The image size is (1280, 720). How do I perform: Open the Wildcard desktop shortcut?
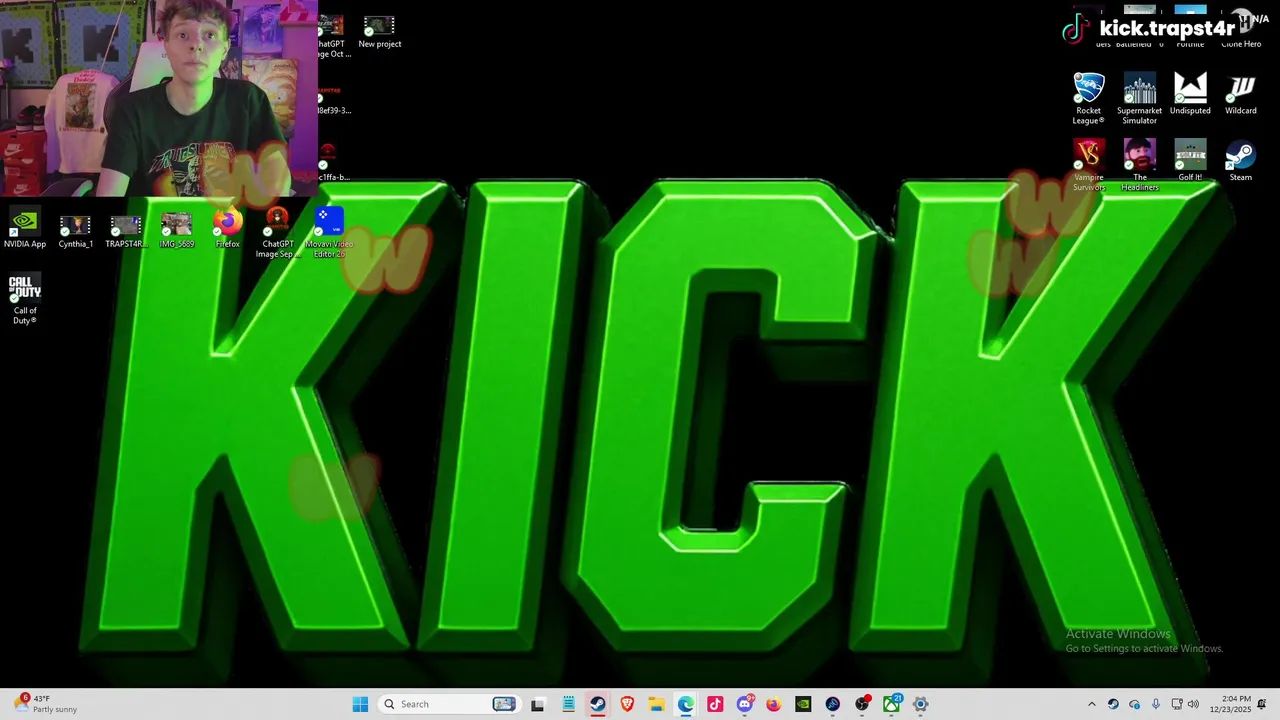[x=1241, y=94]
